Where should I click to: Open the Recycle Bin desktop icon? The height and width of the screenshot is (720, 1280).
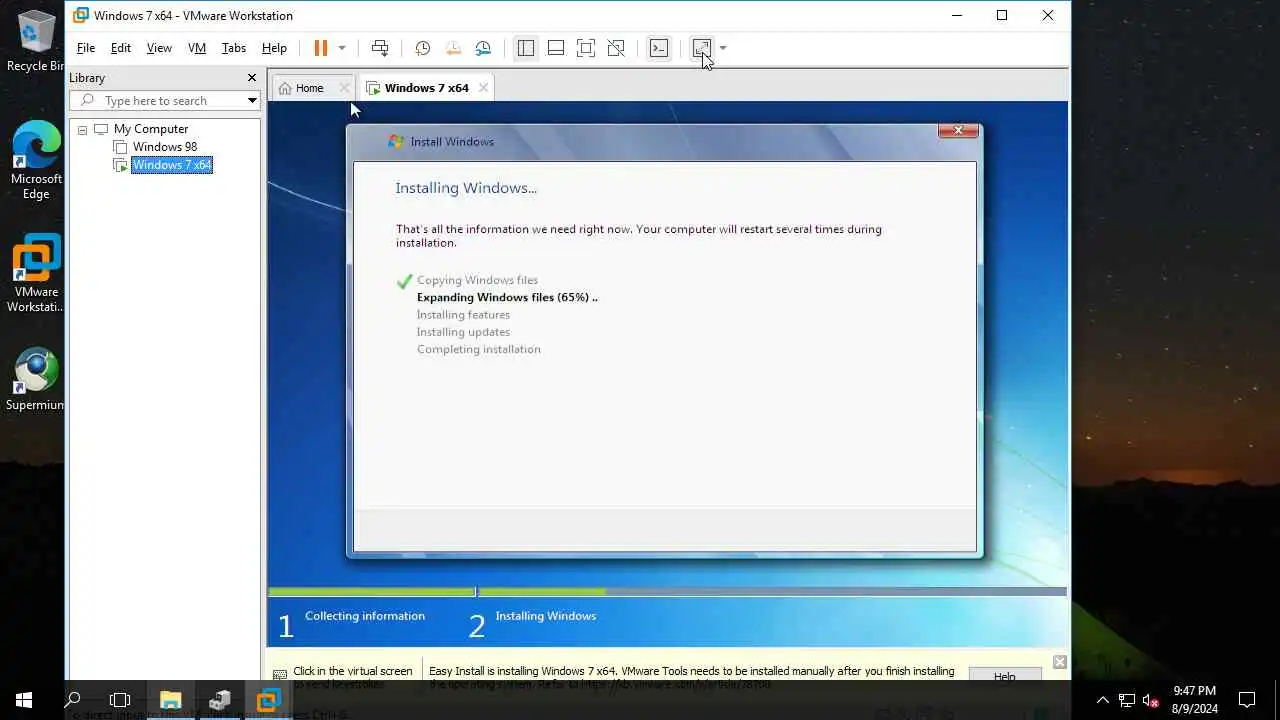click(x=37, y=41)
